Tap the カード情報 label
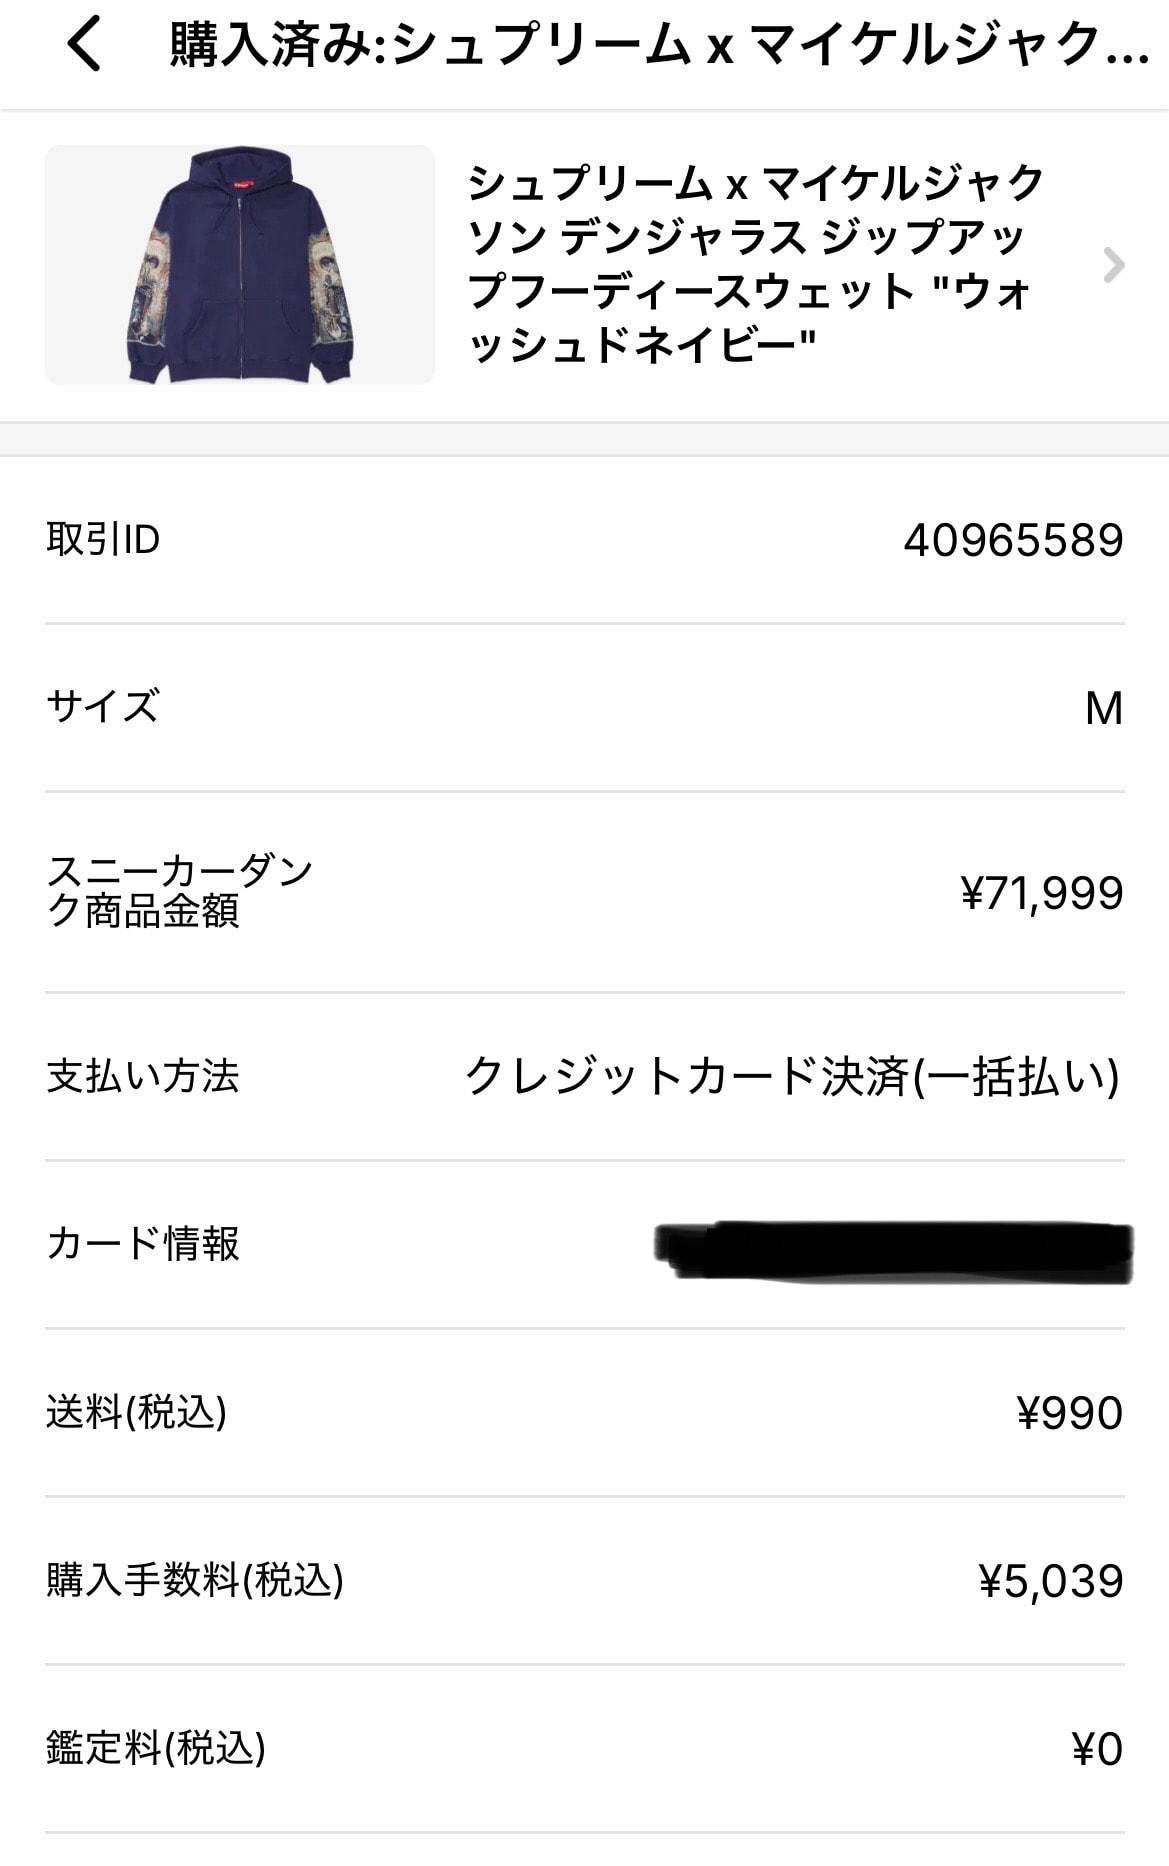Viewport: 1169px width, 1866px height. (143, 1244)
